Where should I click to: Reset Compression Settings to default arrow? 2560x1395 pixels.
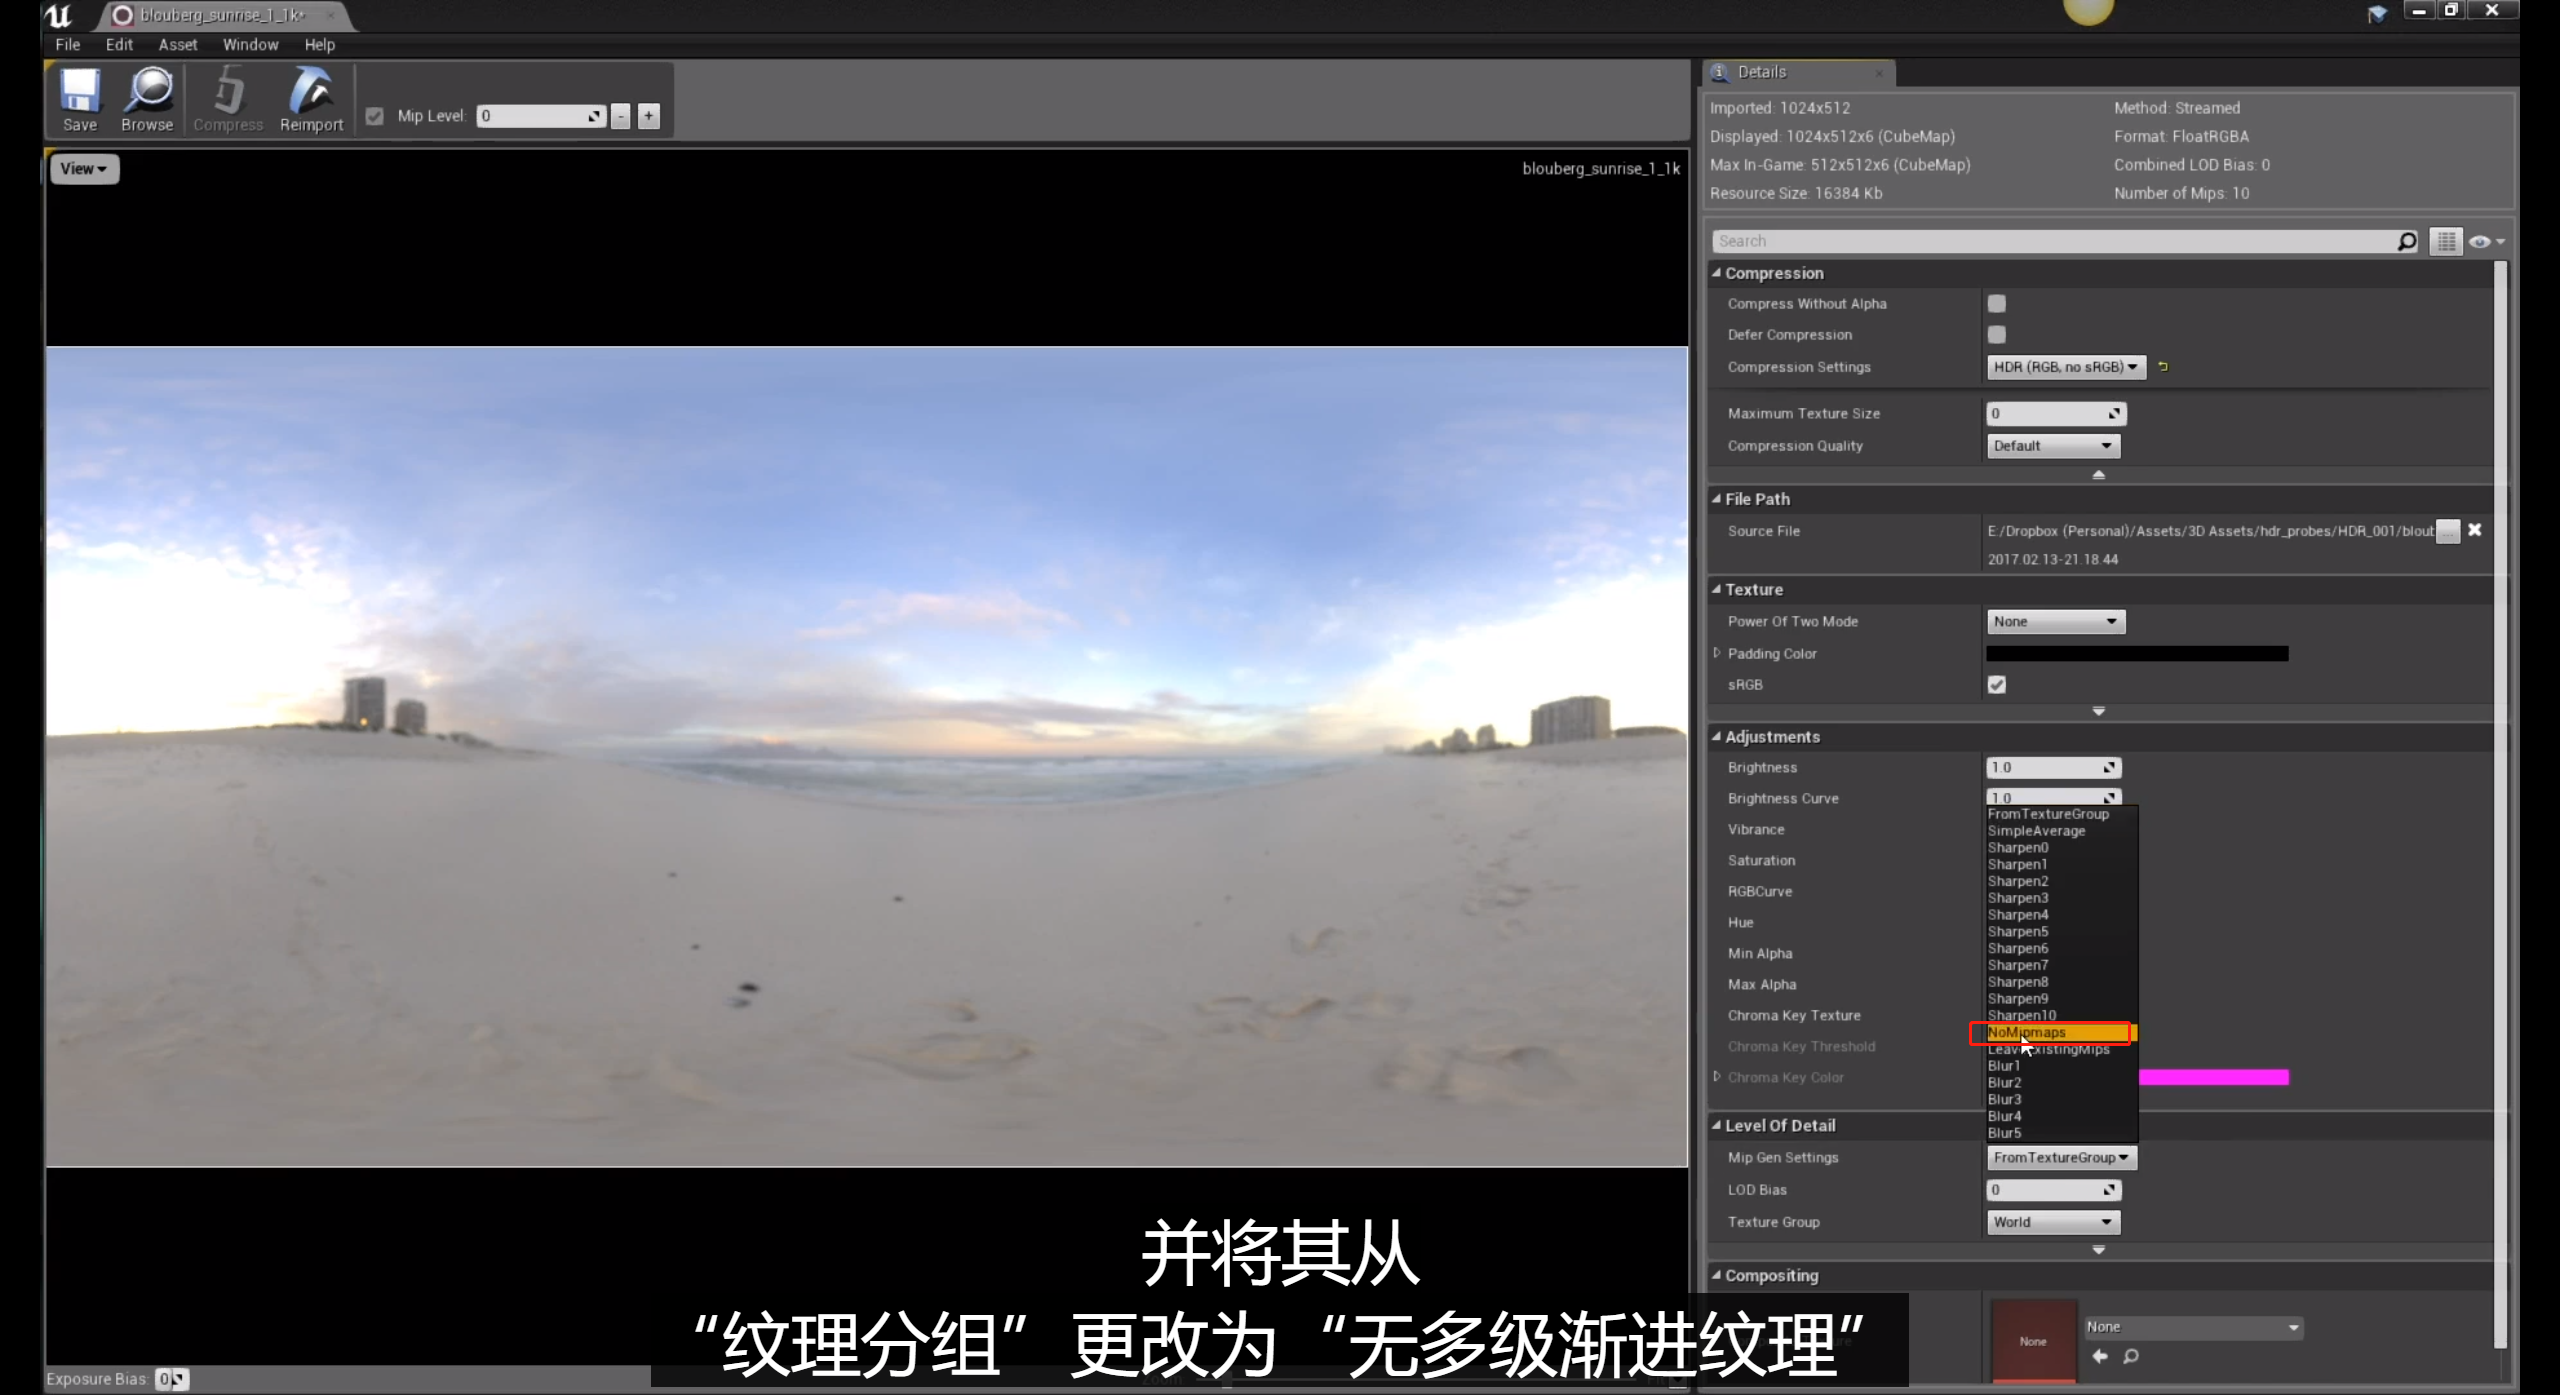(x=2163, y=367)
